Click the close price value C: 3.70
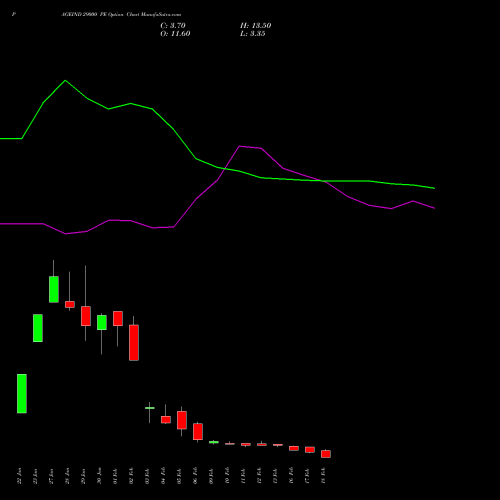Image resolution: width=500 pixels, height=500 pixels. click(173, 26)
